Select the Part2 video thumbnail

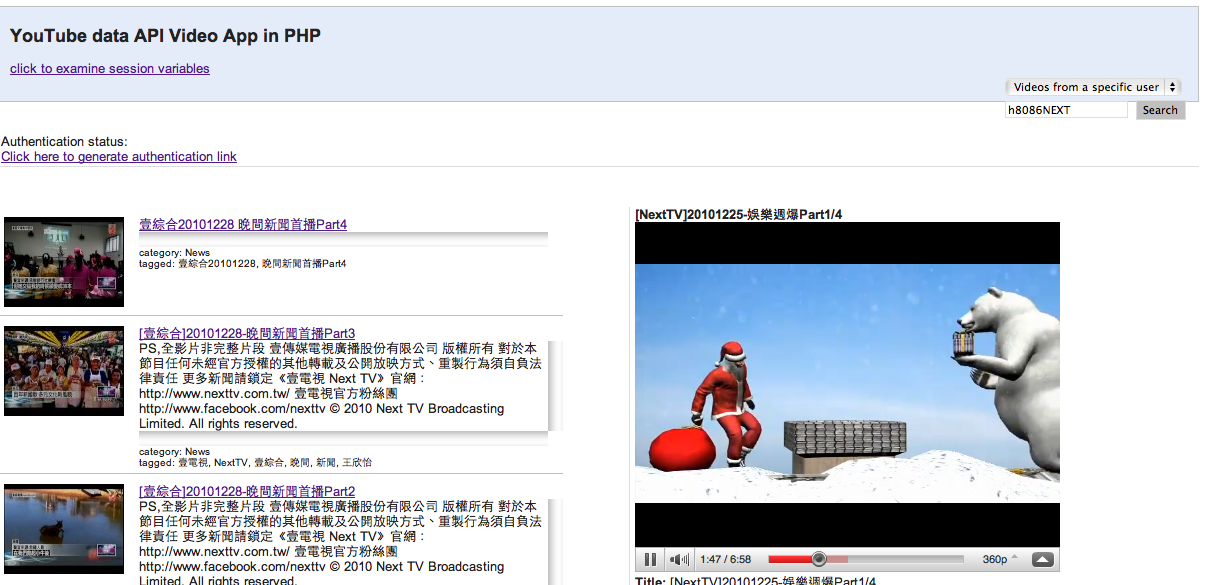click(64, 530)
